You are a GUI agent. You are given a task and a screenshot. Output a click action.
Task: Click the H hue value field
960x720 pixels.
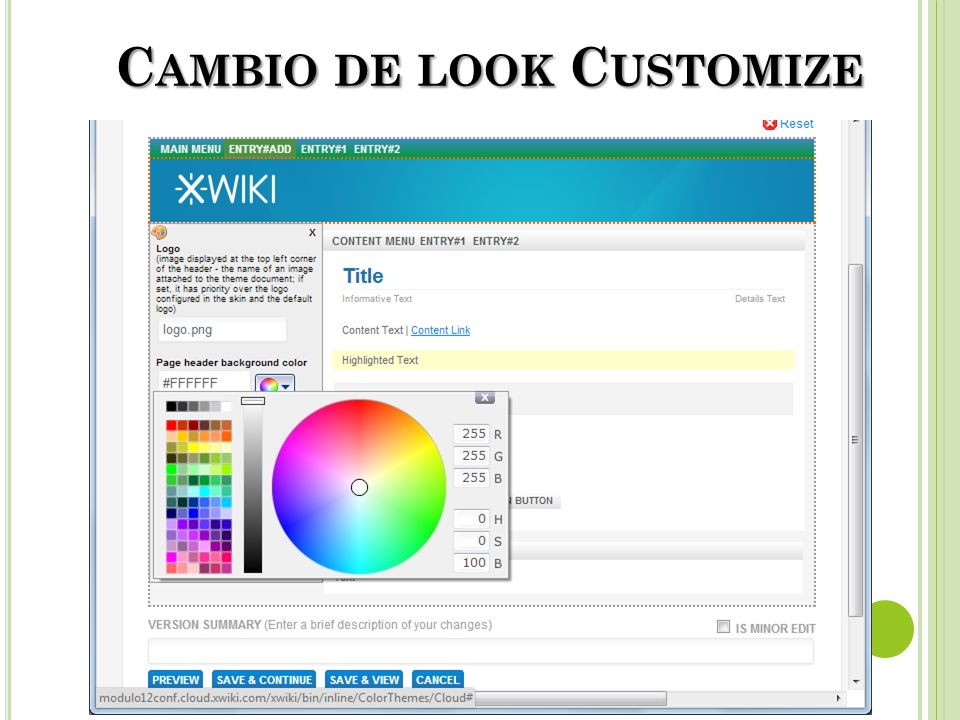471,519
